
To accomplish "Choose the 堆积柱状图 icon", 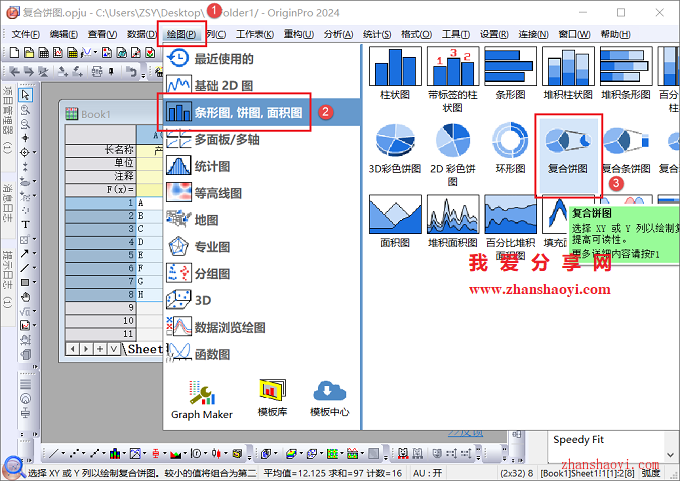I will point(568,66).
